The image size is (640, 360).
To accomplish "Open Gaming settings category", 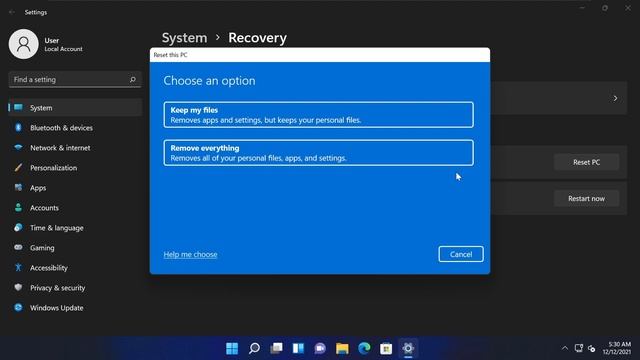I will coord(75,248).
